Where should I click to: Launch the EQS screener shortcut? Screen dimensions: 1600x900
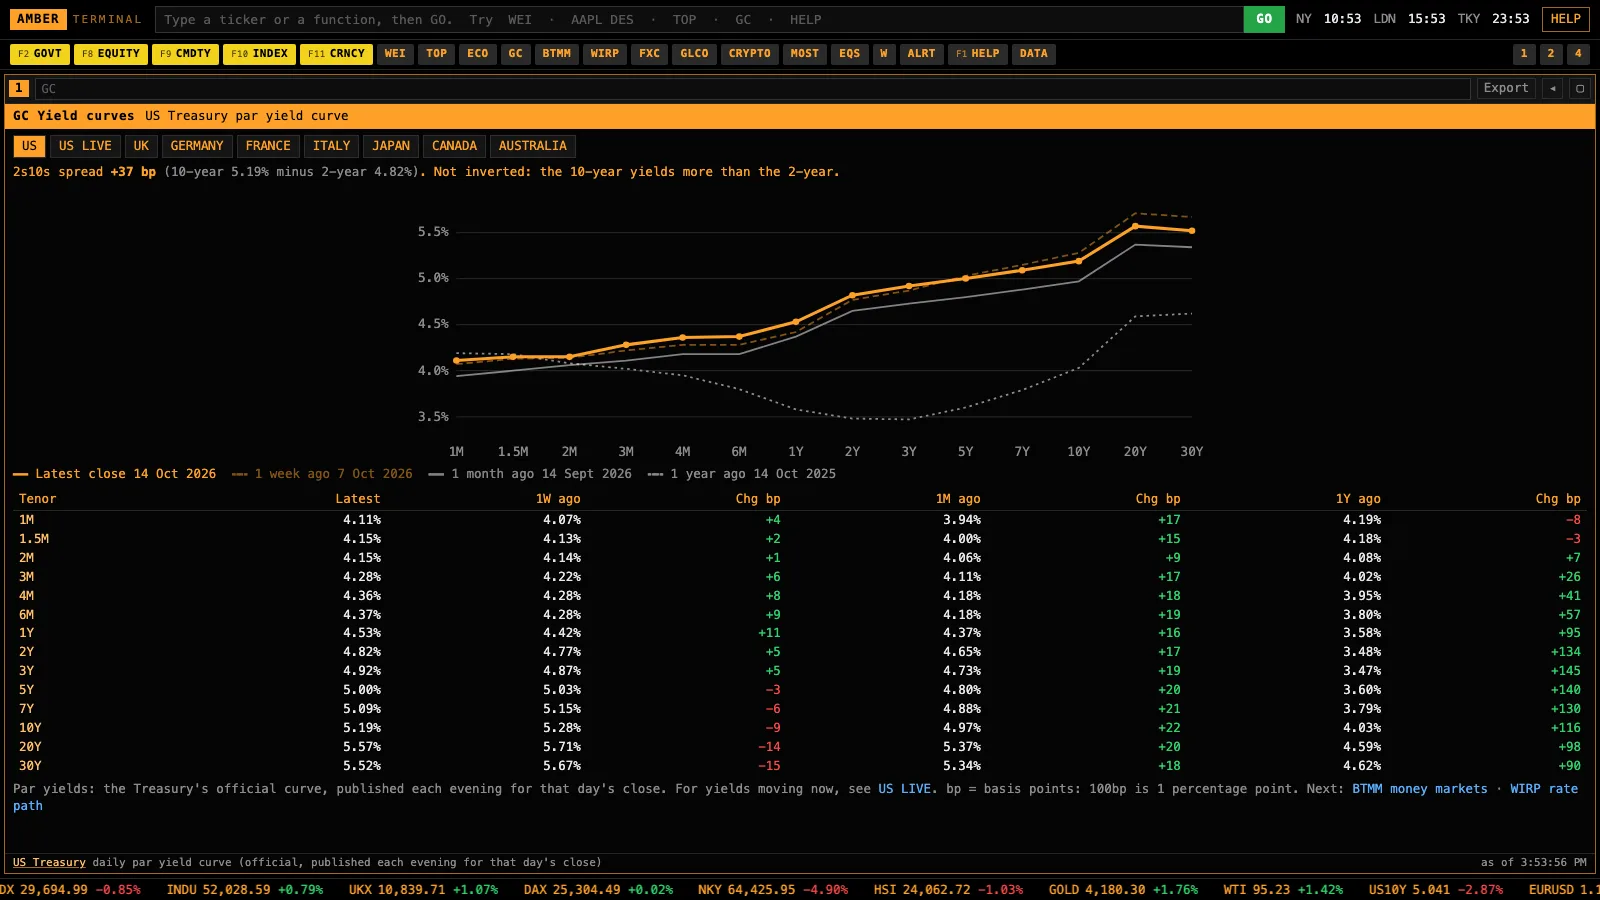tap(850, 54)
